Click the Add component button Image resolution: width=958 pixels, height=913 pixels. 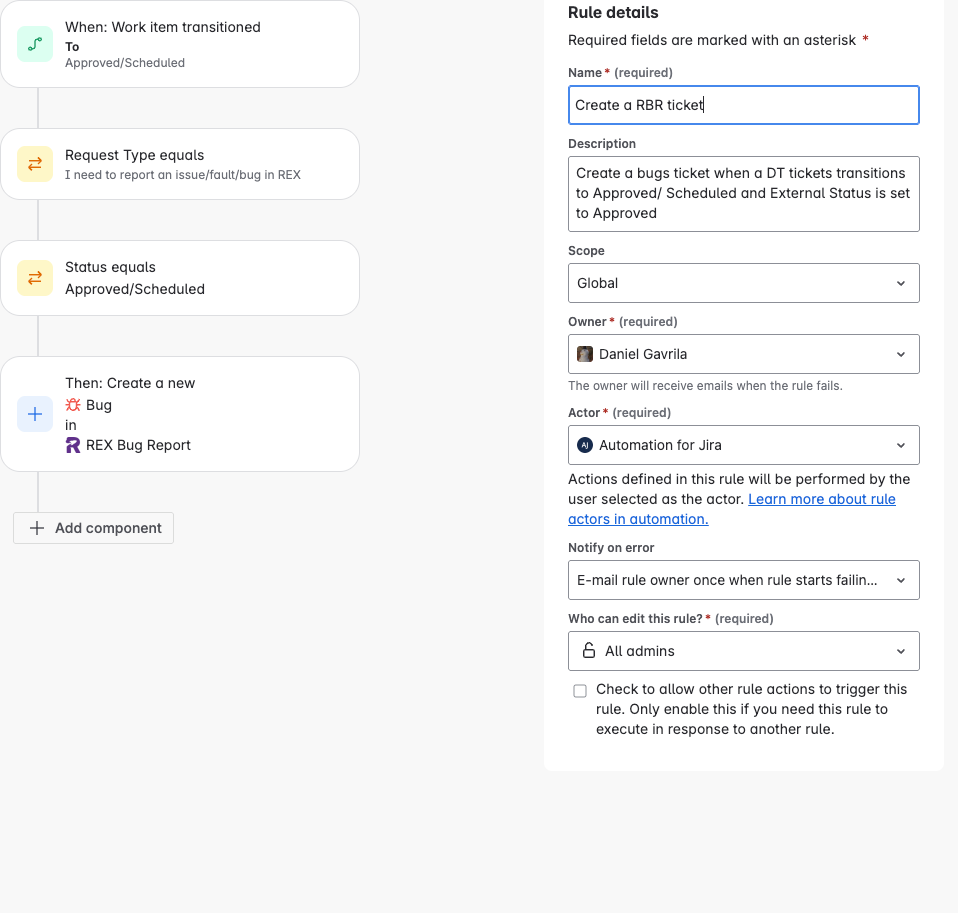point(93,528)
